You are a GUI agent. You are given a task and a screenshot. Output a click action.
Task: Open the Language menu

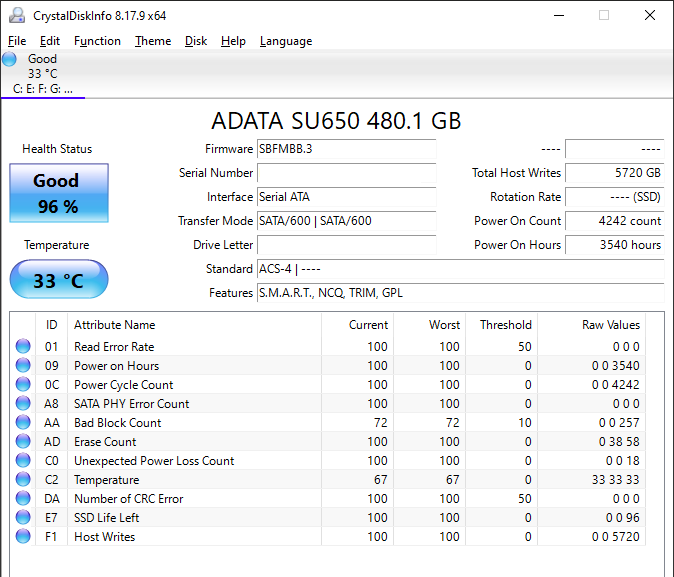(x=285, y=41)
